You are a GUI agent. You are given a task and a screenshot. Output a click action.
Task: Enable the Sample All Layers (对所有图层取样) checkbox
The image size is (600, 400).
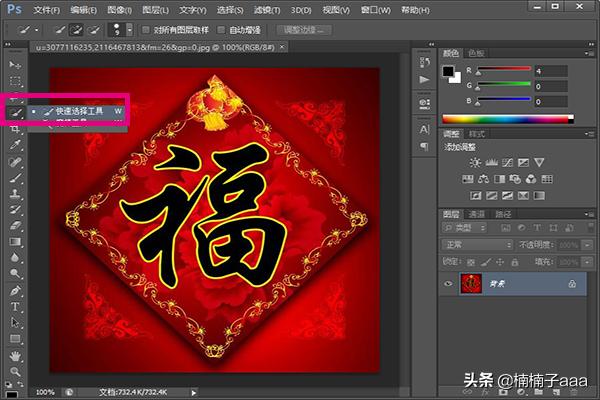(x=147, y=30)
